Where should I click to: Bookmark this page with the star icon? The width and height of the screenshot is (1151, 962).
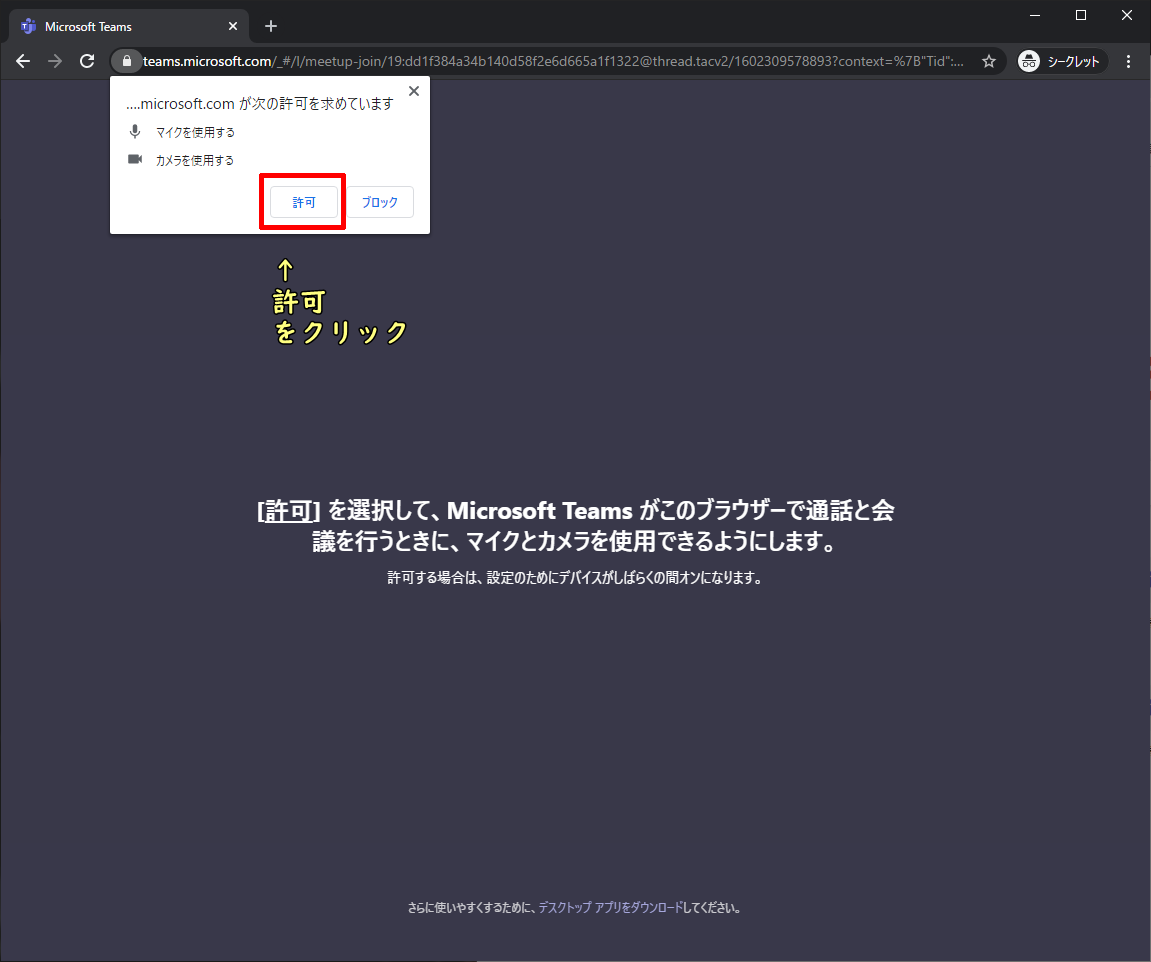[x=989, y=61]
